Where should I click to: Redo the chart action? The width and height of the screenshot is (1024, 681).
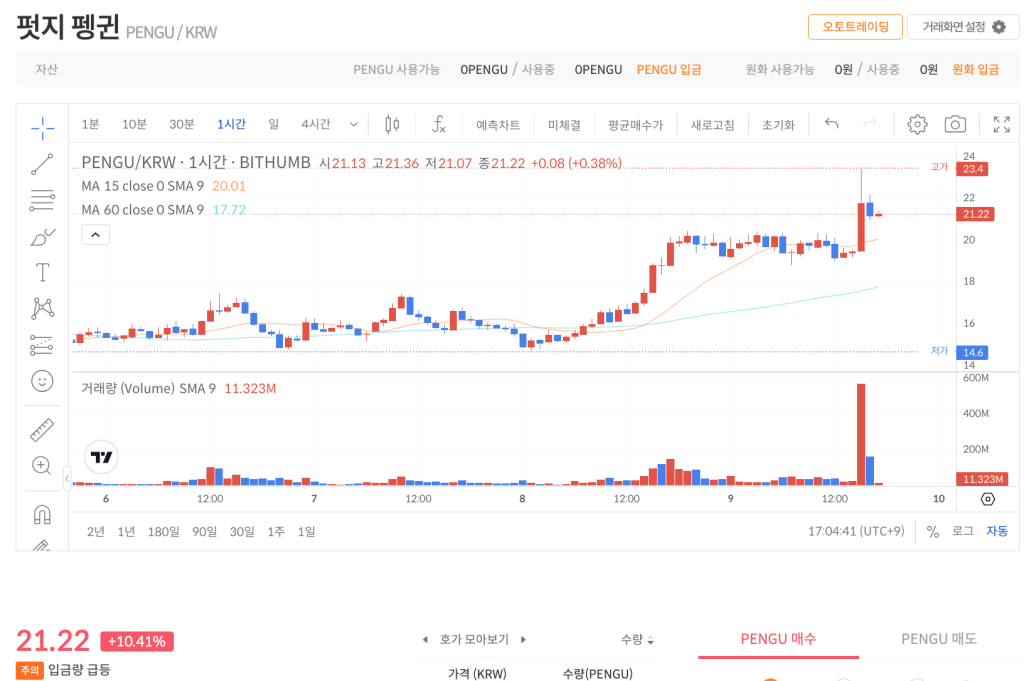tap(870, 123)
